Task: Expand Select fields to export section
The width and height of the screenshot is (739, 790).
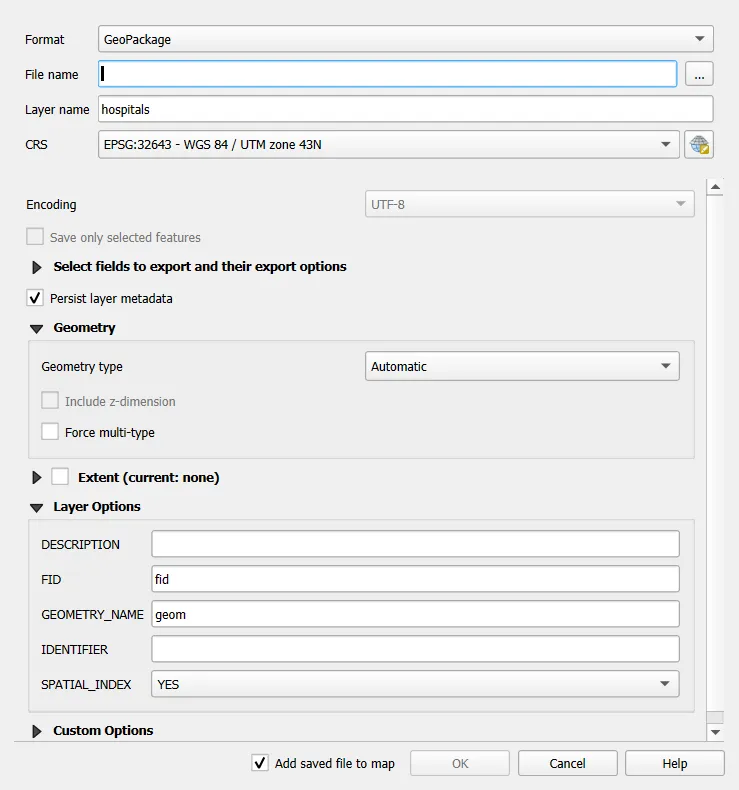Action: coord(37,267)
